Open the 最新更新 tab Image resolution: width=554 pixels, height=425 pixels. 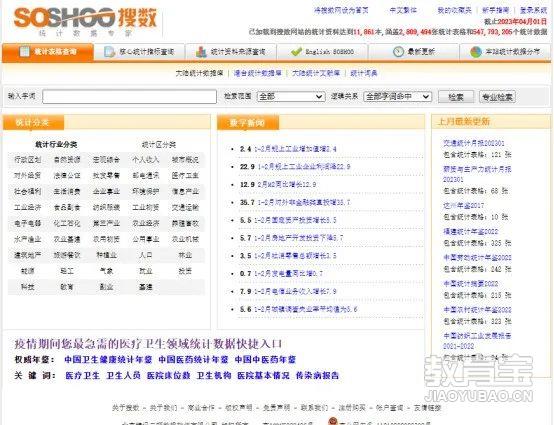(x=414, y=52)
